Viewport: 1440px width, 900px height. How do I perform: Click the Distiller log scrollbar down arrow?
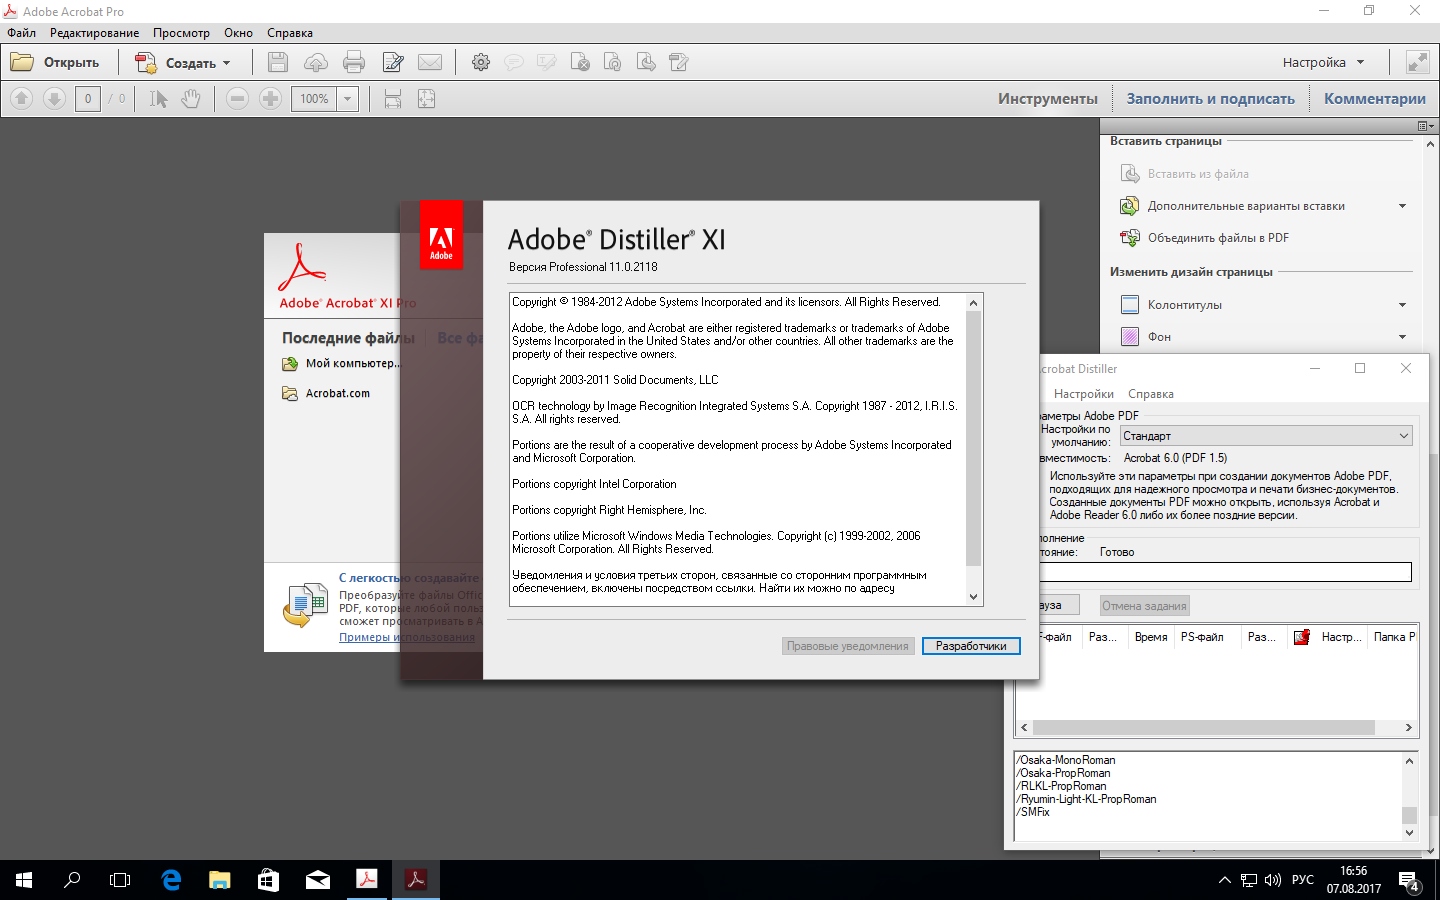[1409, 832]
